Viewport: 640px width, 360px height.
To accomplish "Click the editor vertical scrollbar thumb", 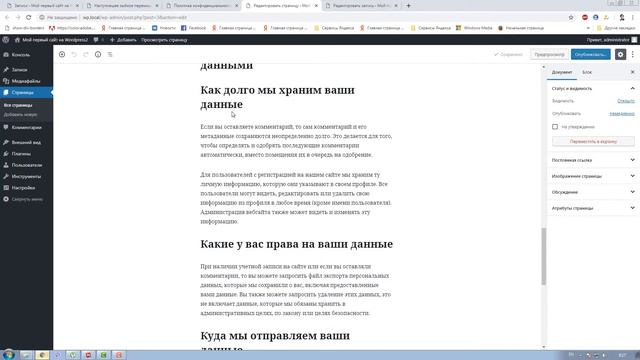I will tap(543, 256).
